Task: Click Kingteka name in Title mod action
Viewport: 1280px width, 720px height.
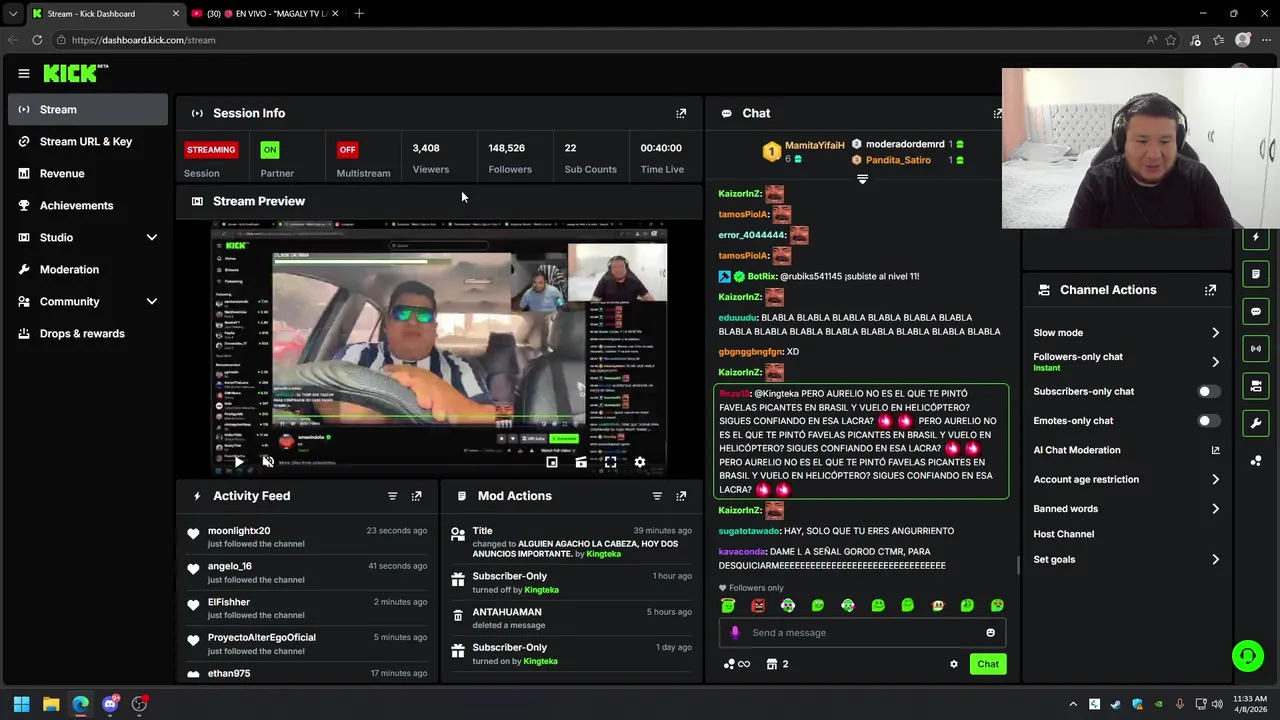Action: 603,554
